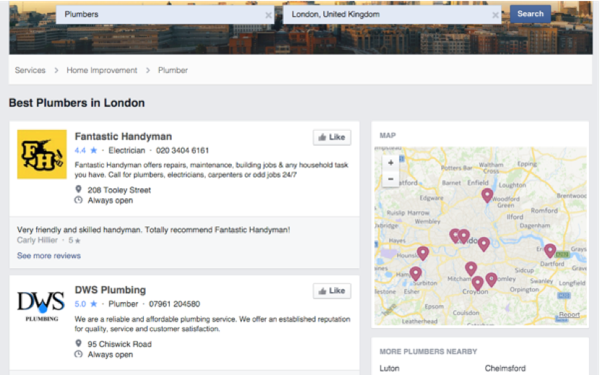Clear the Plumbers search field
Viewport: 600px width, 375px height.
tap(268, 15)
